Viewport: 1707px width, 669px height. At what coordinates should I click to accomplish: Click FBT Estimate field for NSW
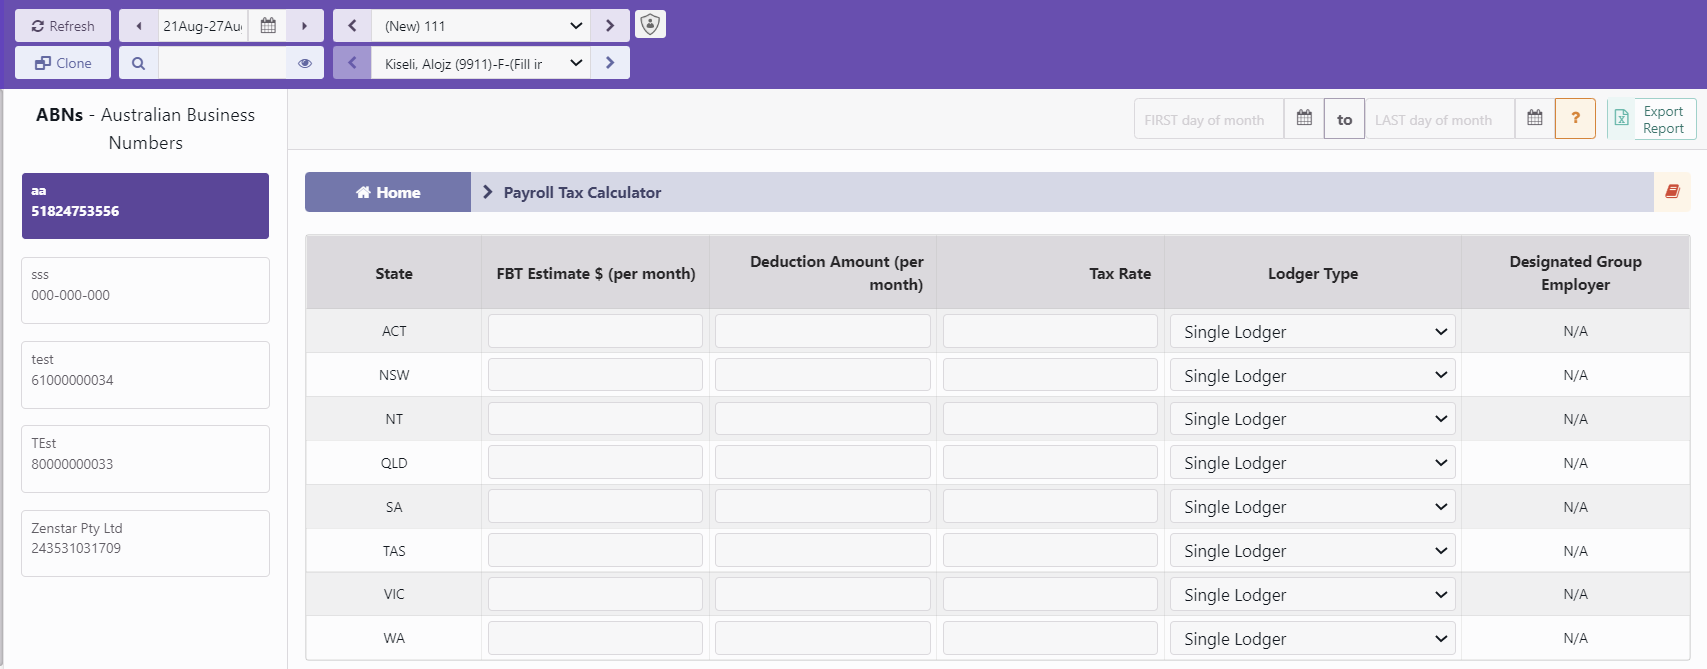(x=595, y=375)
